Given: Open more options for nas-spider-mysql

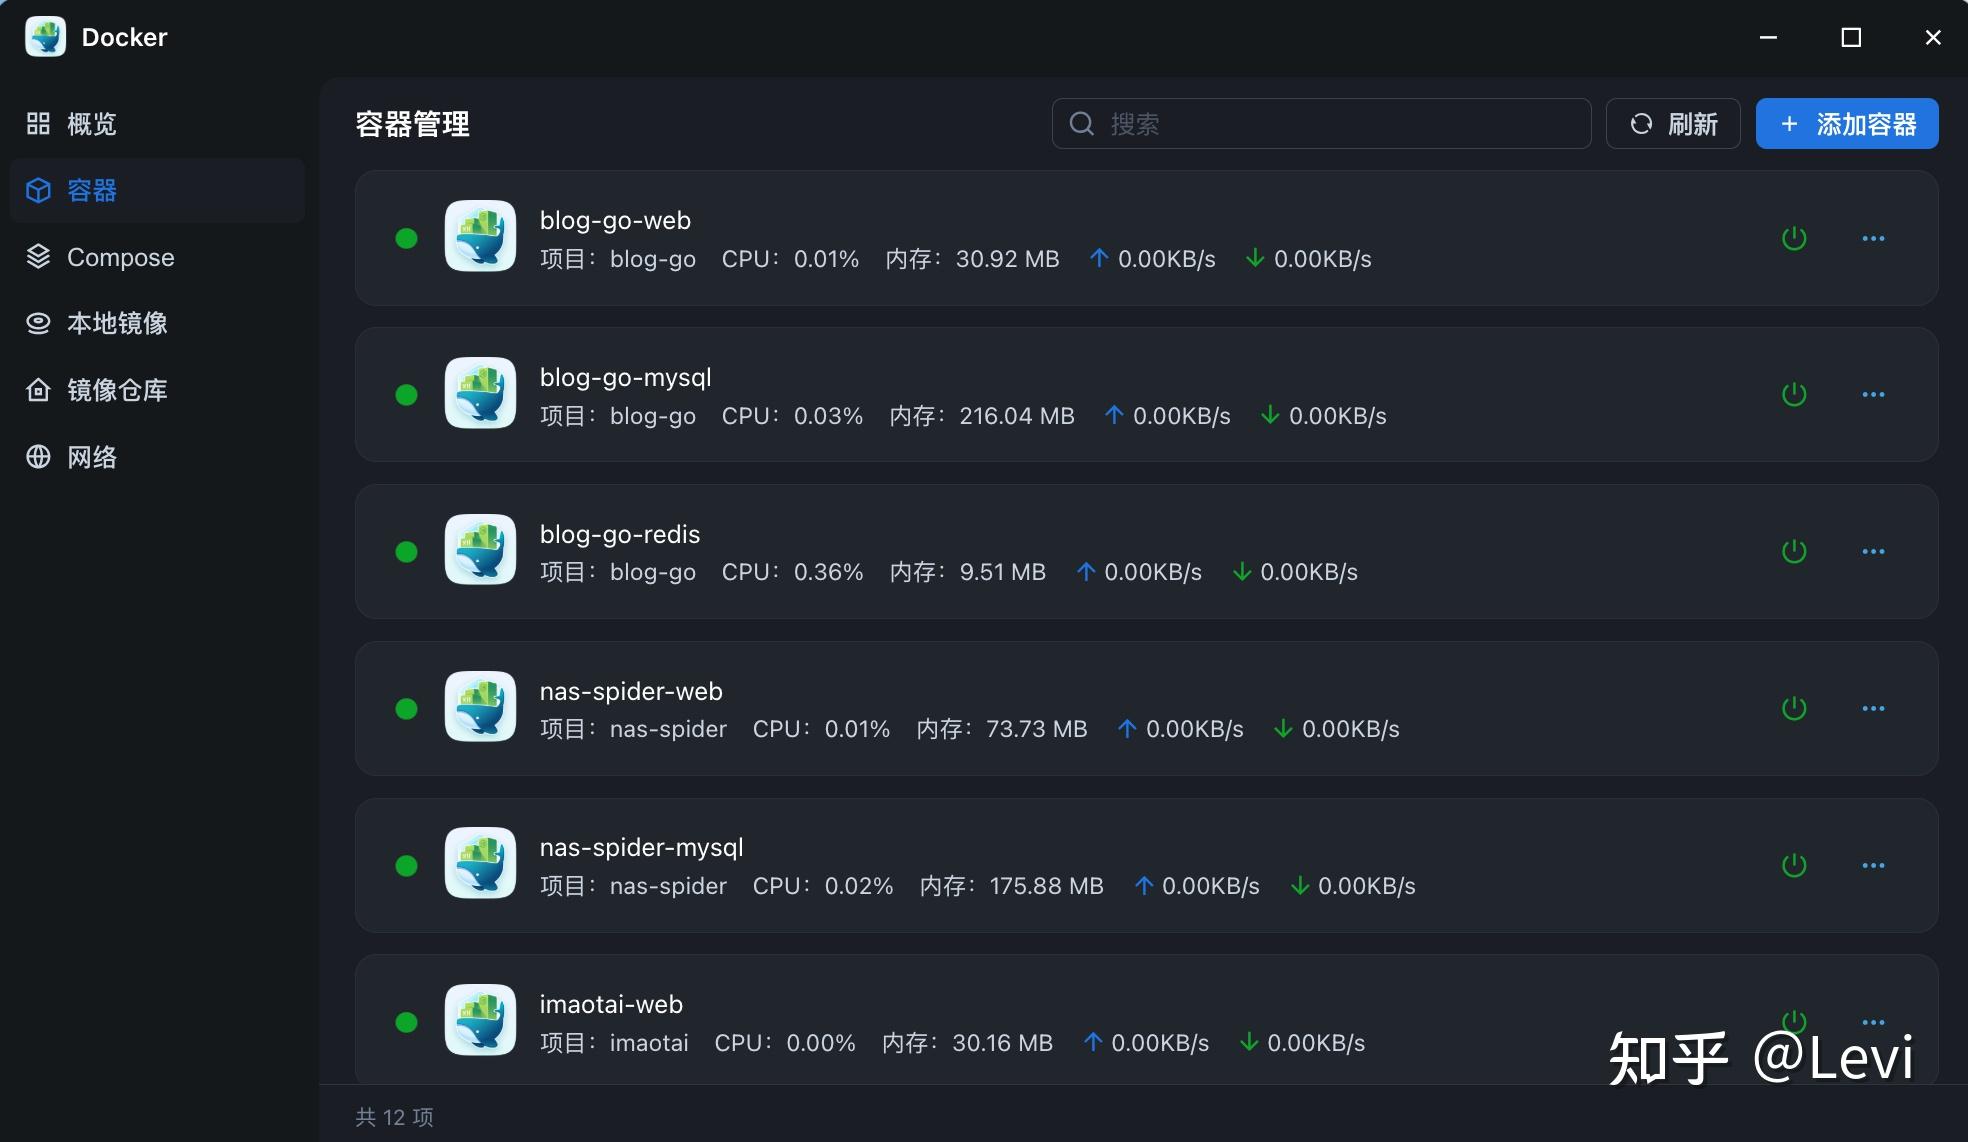Looking at the screenshot, I should tap(1873, 865).
